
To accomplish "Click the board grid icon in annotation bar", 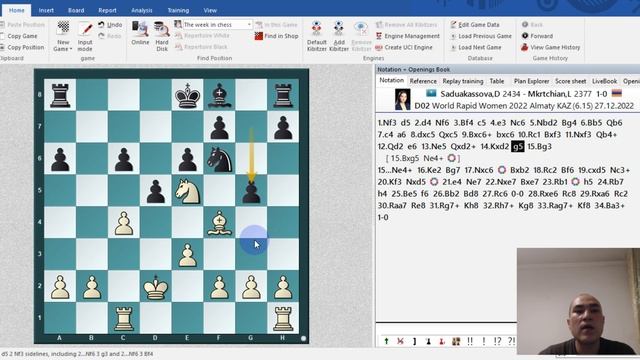I will (456, 341).
